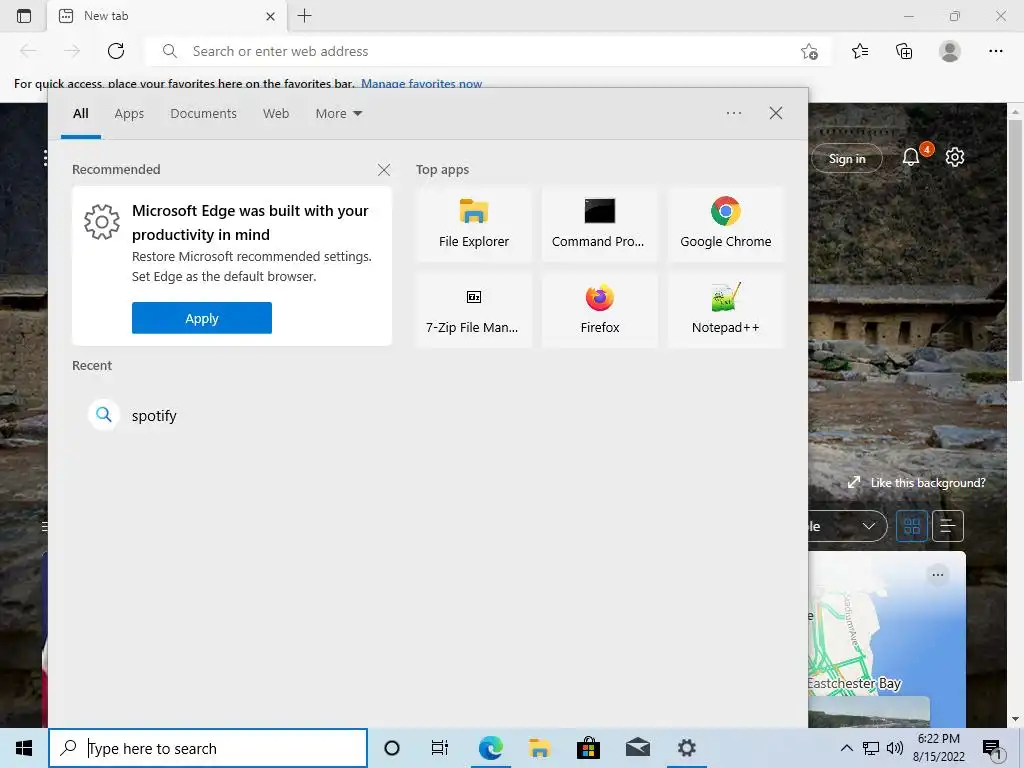Open the Eastchester Bay traffic map

(x=886, y=640)
